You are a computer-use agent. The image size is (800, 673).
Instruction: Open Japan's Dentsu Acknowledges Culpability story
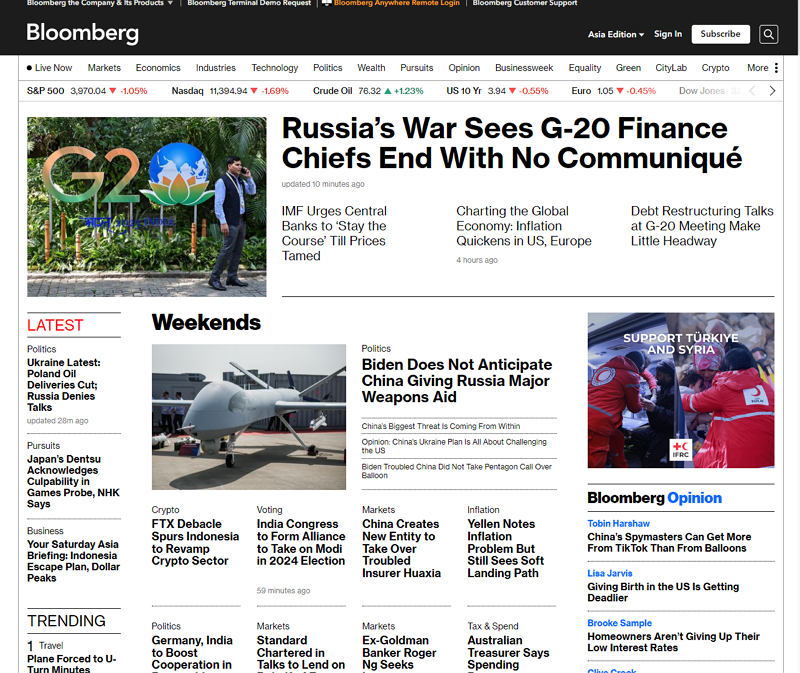click(x=73, y=481)
